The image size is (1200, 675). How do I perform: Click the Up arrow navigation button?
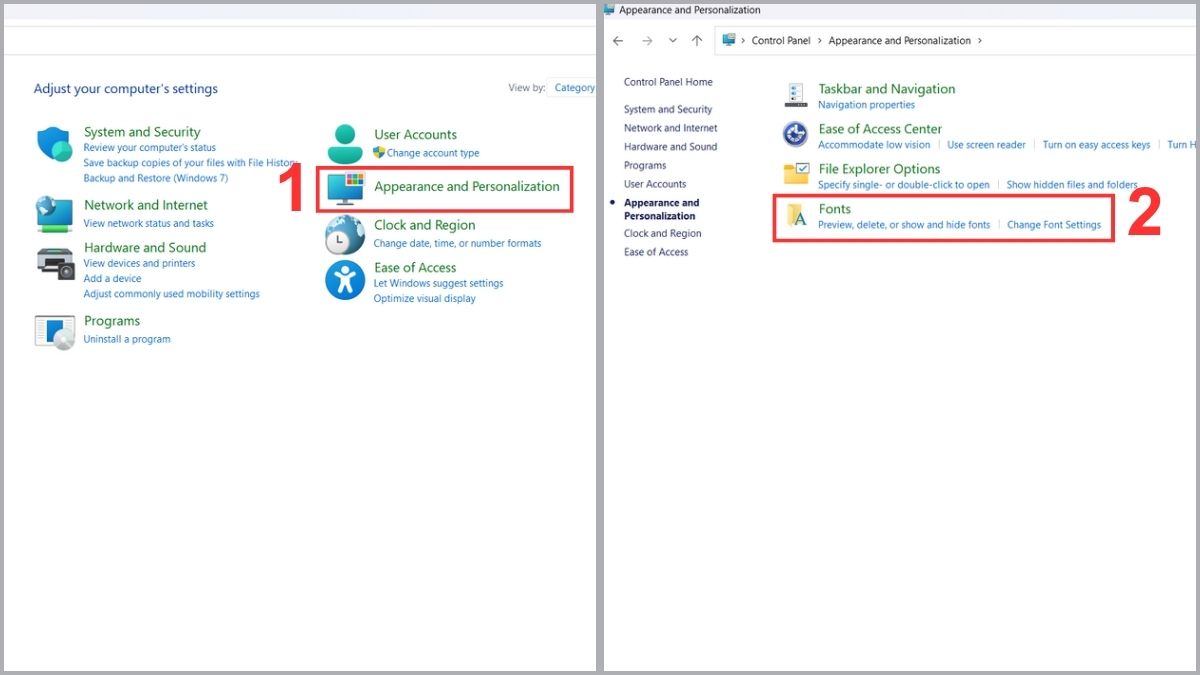697,41
